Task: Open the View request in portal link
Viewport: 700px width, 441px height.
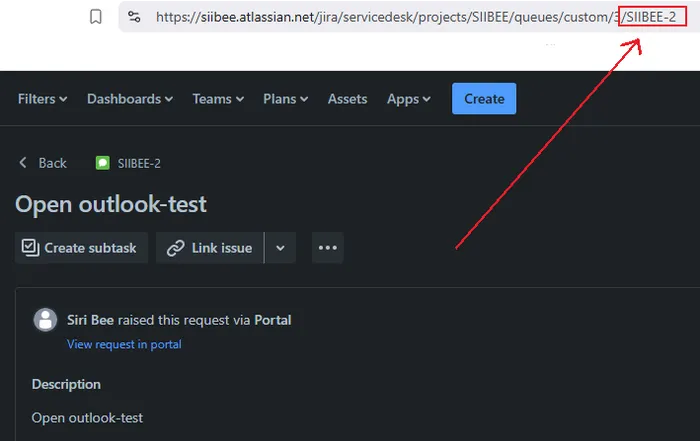Action: pyautogui.click(x=124, y=344)
